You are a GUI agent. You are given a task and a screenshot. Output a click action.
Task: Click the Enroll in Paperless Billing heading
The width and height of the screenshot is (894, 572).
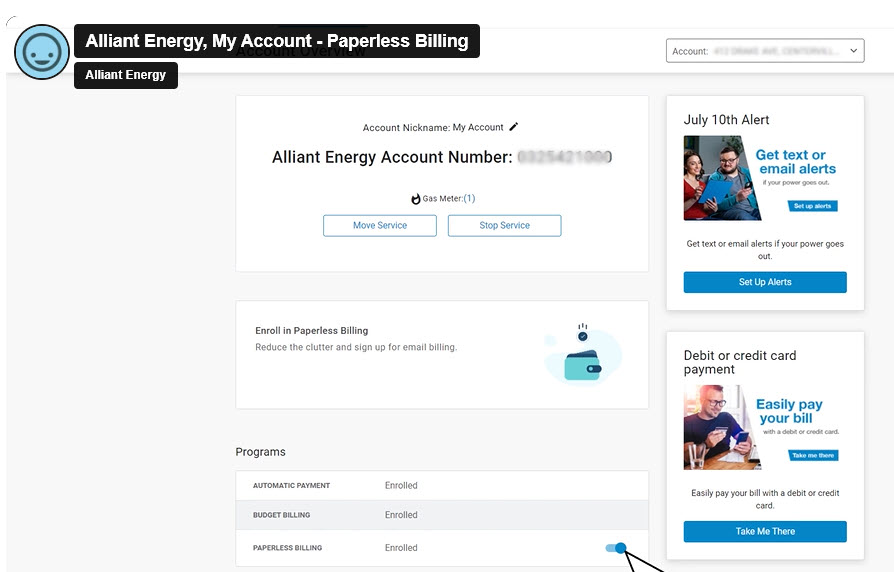point(312,331)
